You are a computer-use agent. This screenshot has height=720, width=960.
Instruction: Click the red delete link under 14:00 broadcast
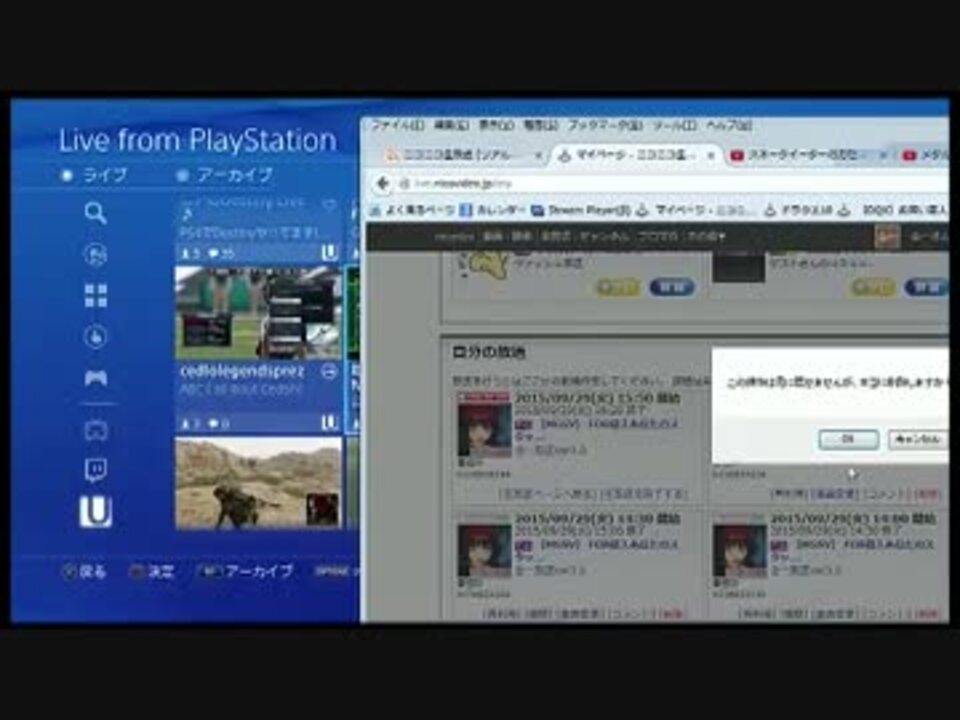tap(928, 613)
